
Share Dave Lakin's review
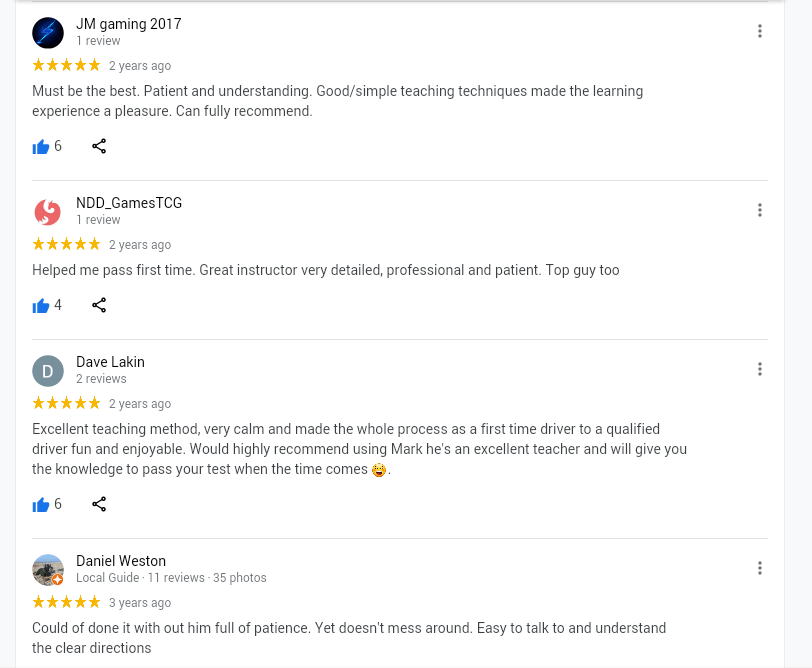(99, 505)
